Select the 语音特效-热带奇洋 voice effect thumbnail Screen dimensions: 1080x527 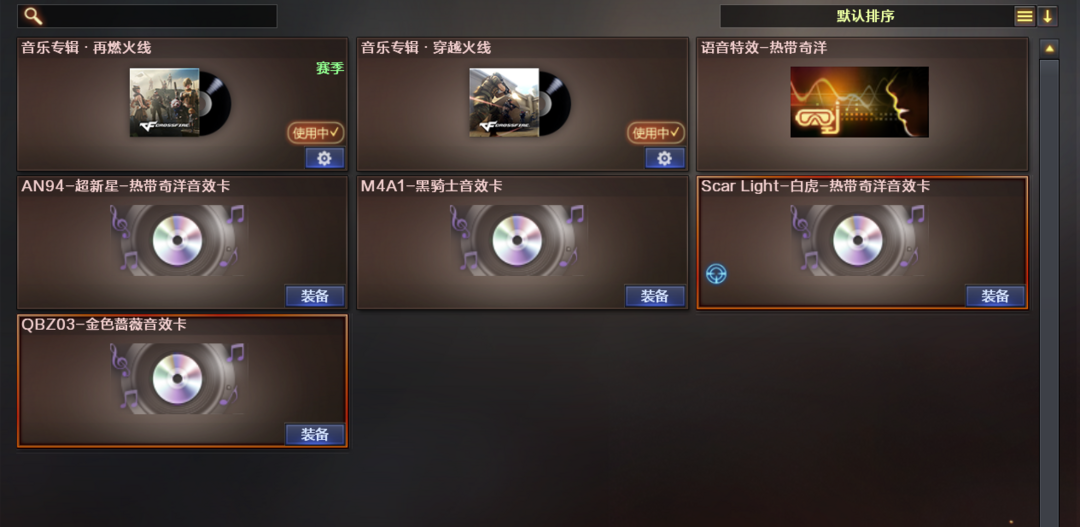(859, 102)
